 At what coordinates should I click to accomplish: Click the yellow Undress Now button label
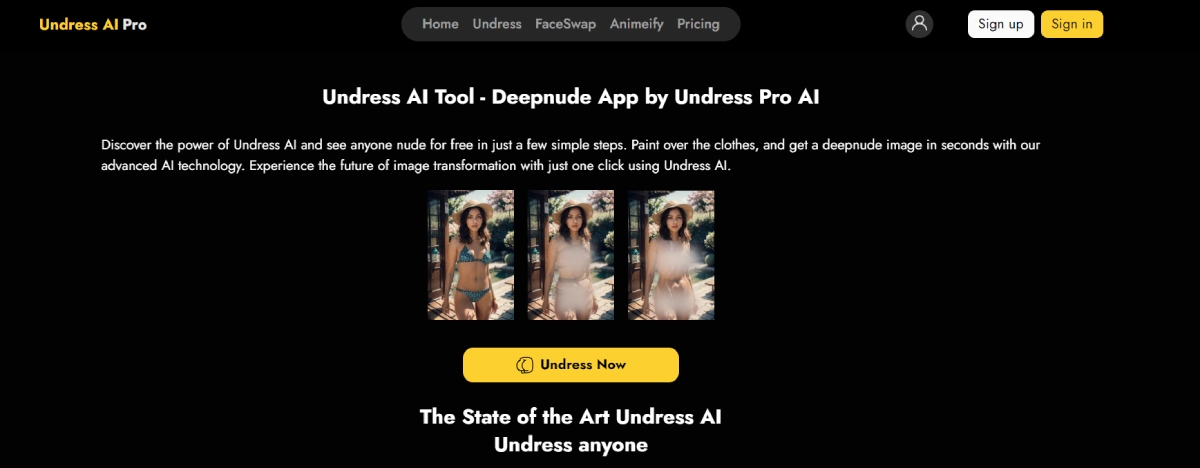583,365
